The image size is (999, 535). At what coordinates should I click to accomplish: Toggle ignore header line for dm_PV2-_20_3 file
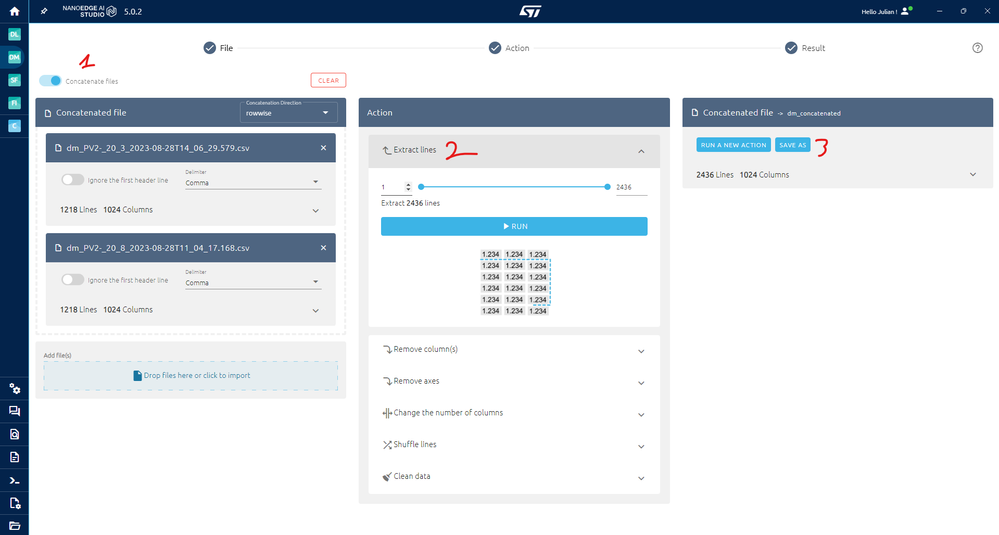73,180
